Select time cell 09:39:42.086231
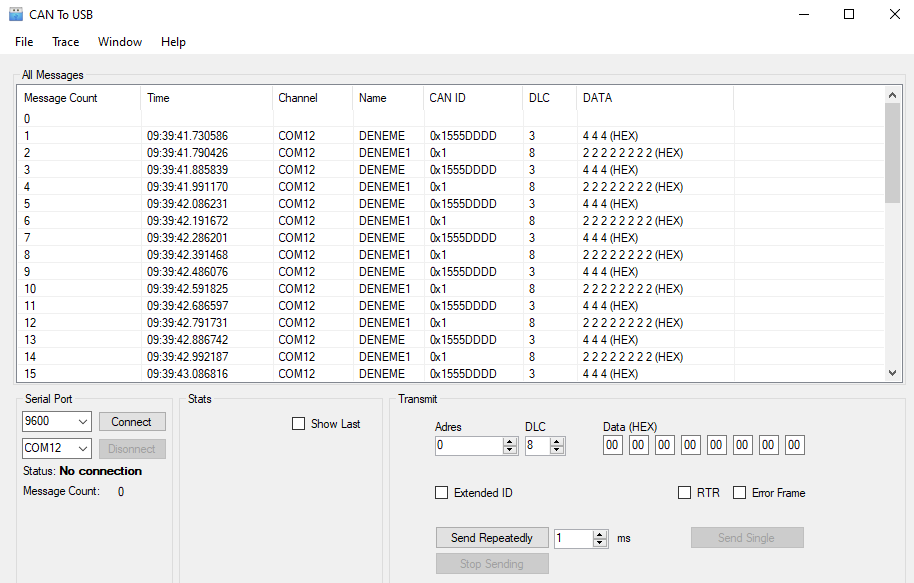This screenshot has width=914, height=583. pyautogui.click(x=187, y=204)
